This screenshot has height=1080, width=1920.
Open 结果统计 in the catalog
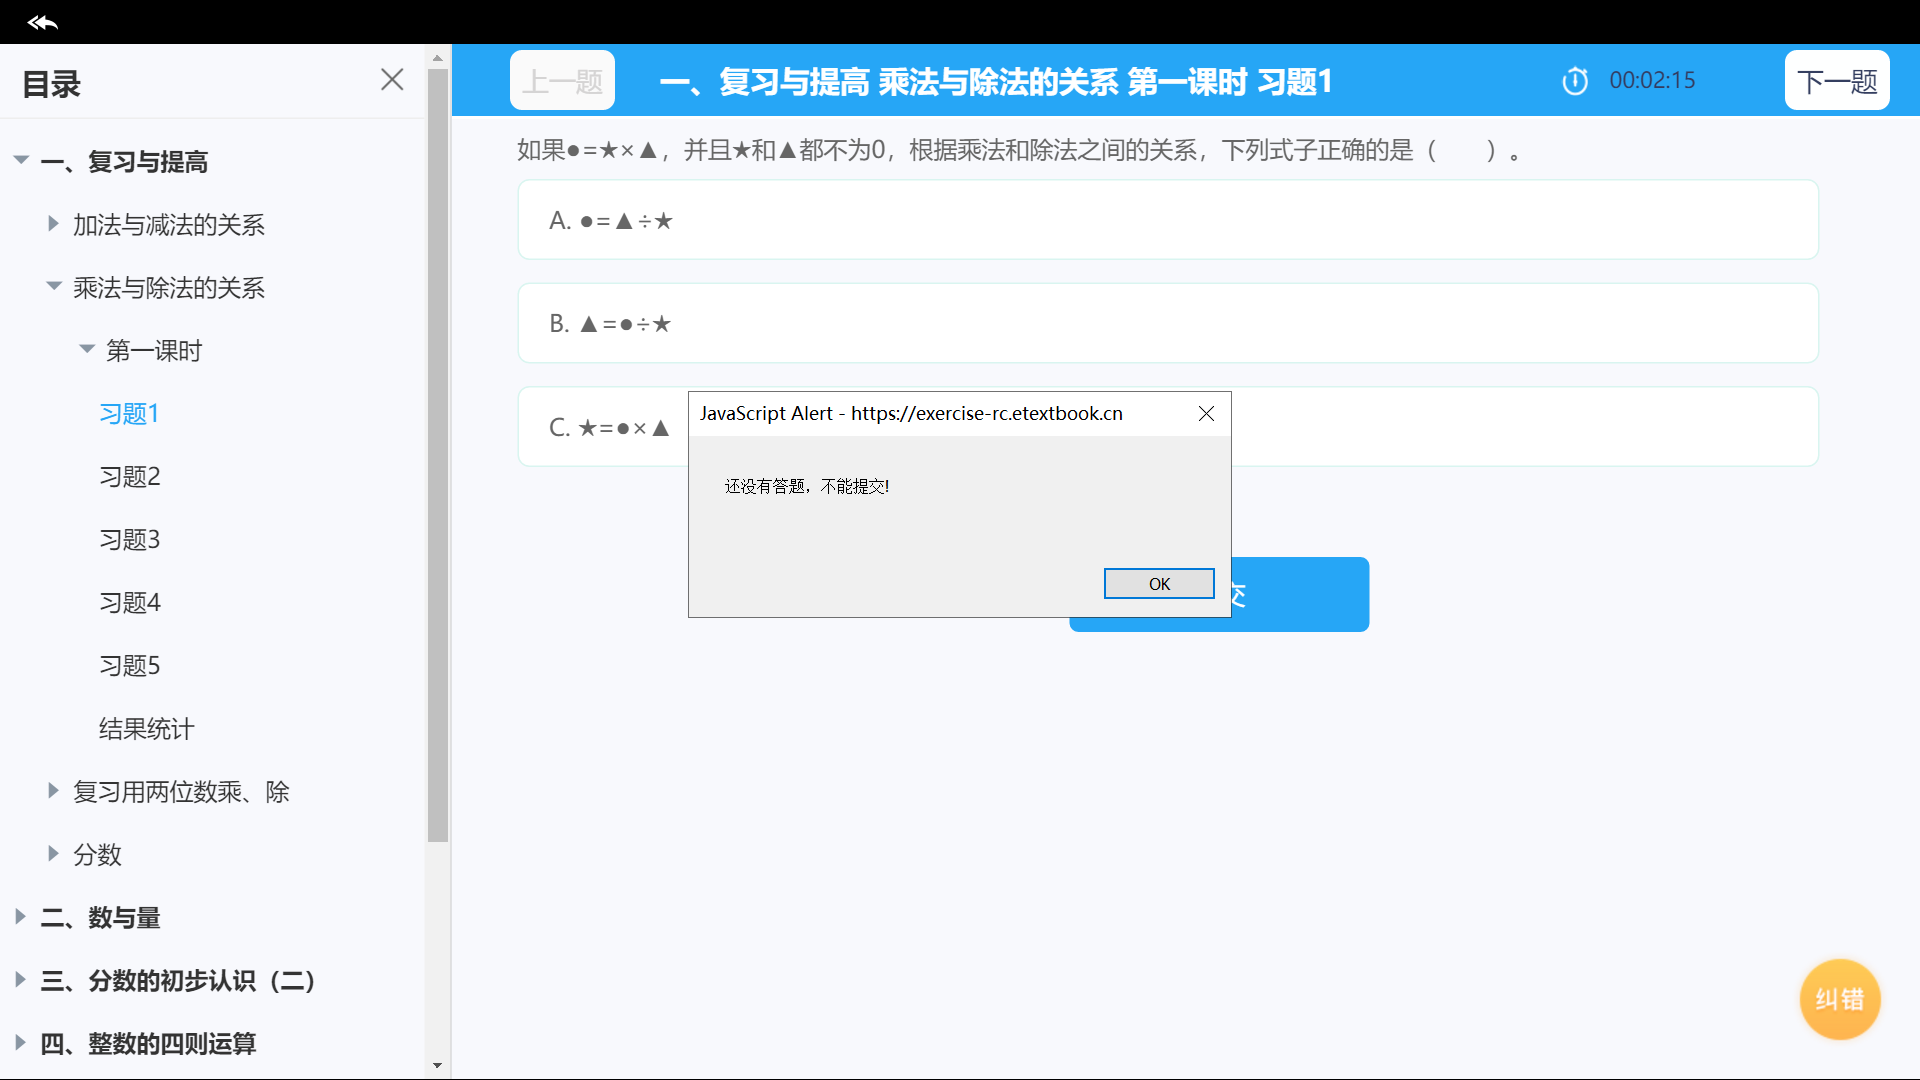(146, 729)
